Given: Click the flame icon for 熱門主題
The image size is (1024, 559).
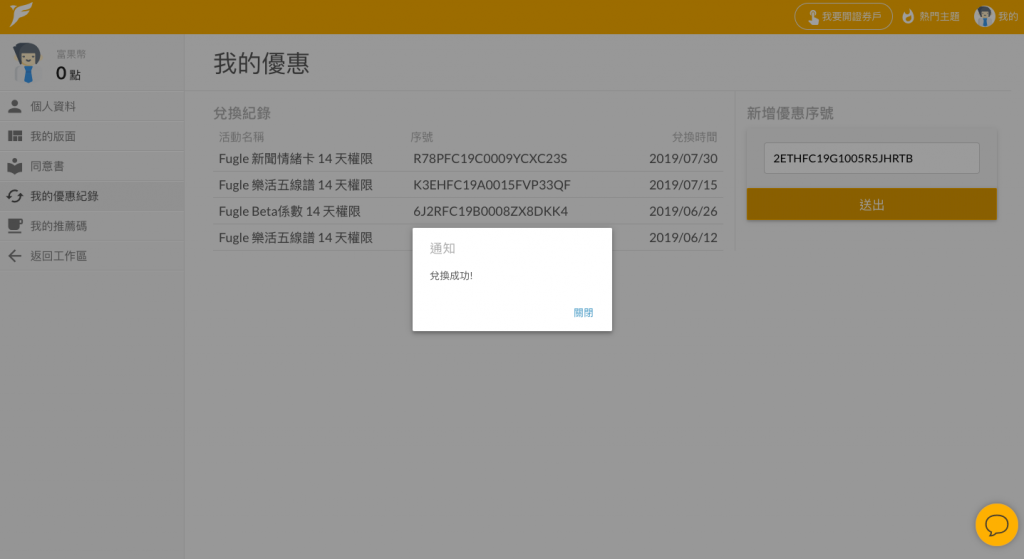Looking at the screenshot, I should 908,16.
